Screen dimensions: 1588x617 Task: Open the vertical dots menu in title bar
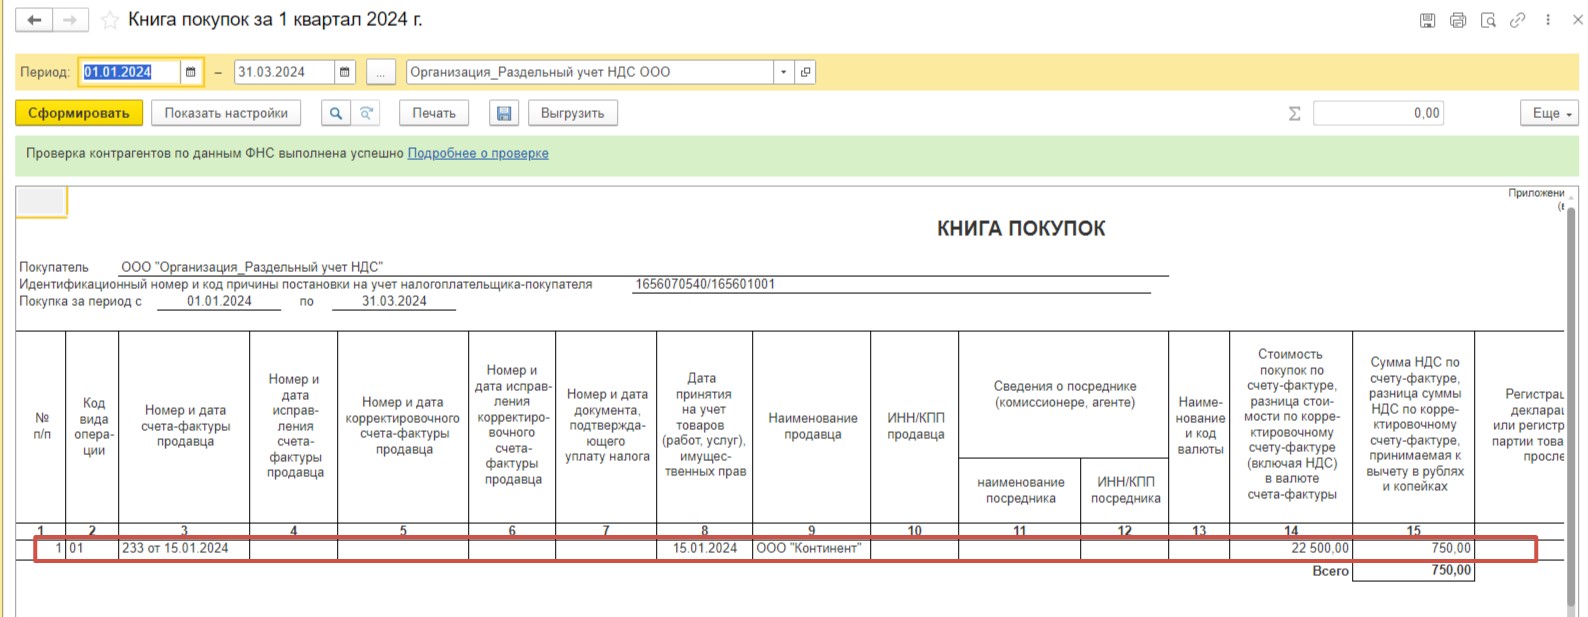click(x=1548, y=20)
